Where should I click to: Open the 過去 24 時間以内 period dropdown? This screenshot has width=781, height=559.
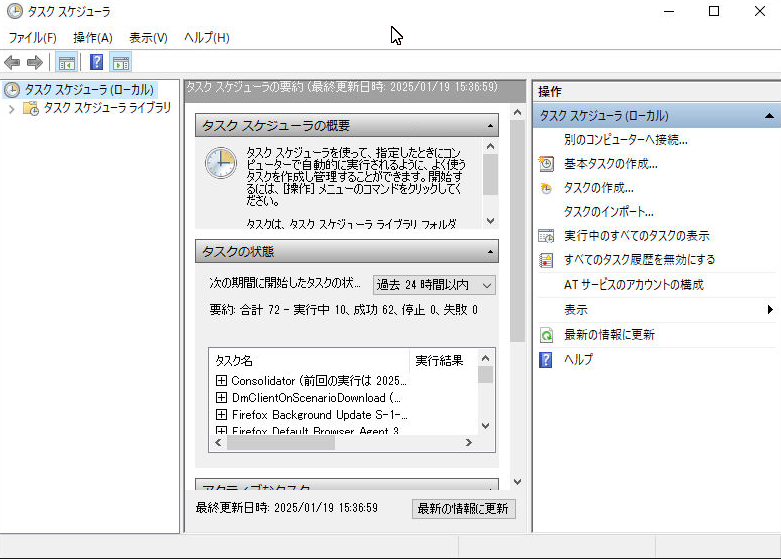pyautogui.click(x=434, y=286)
